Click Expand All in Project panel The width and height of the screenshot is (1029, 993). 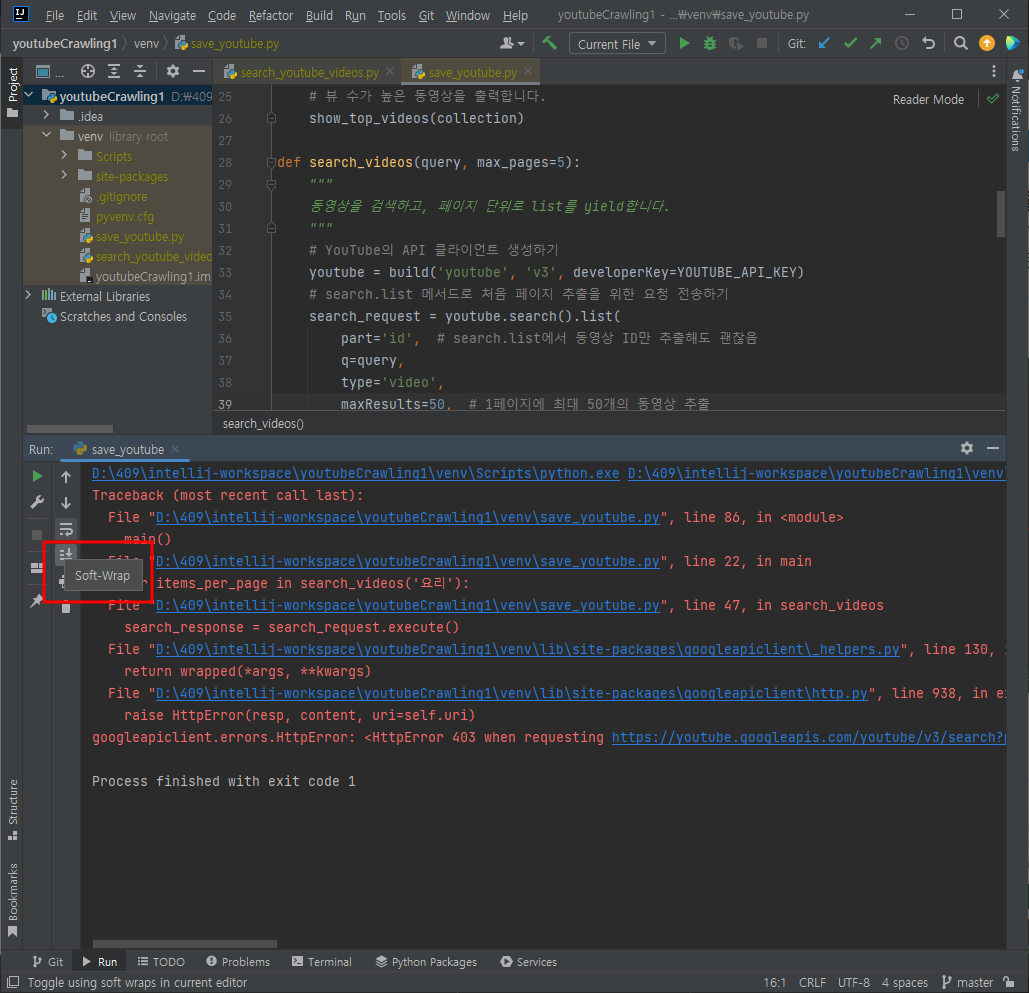click(x=114, y=71)
